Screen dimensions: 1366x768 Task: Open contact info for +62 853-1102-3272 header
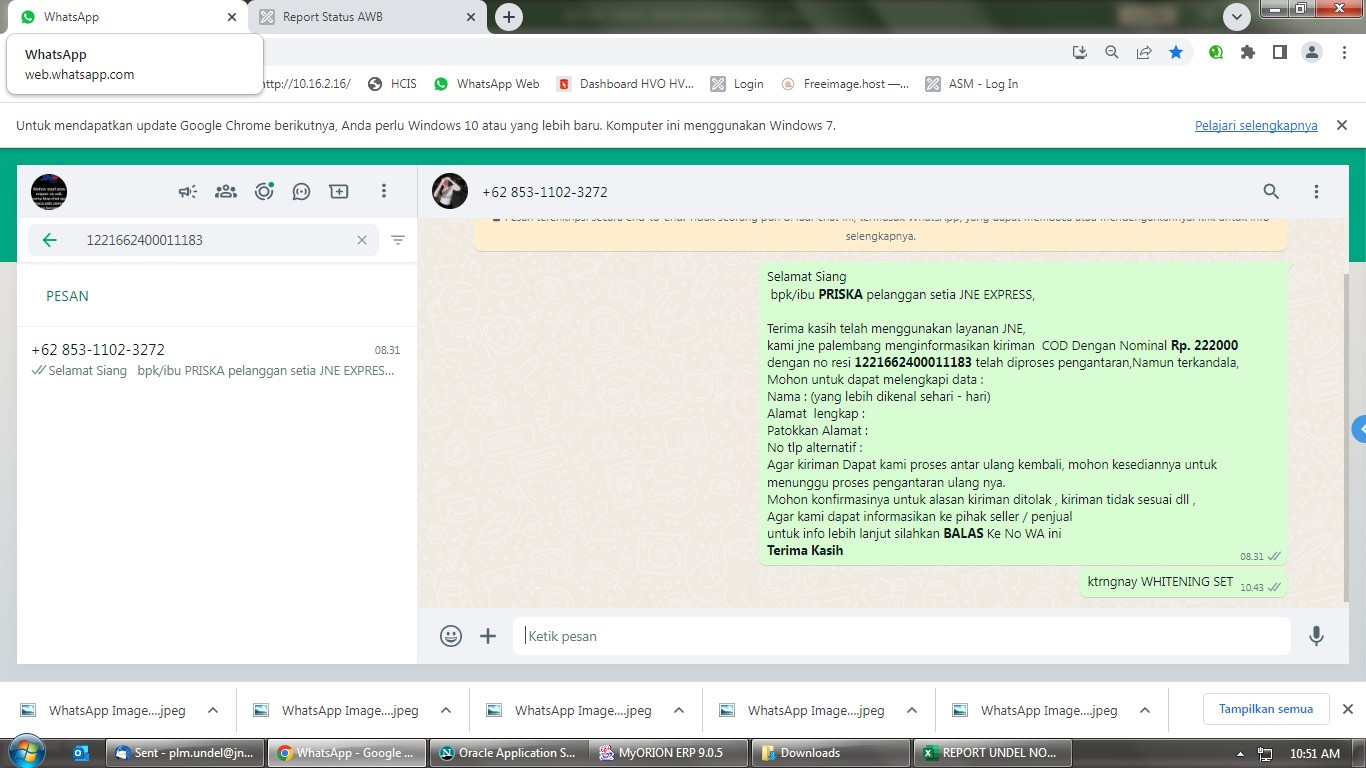tap(545, 192)
